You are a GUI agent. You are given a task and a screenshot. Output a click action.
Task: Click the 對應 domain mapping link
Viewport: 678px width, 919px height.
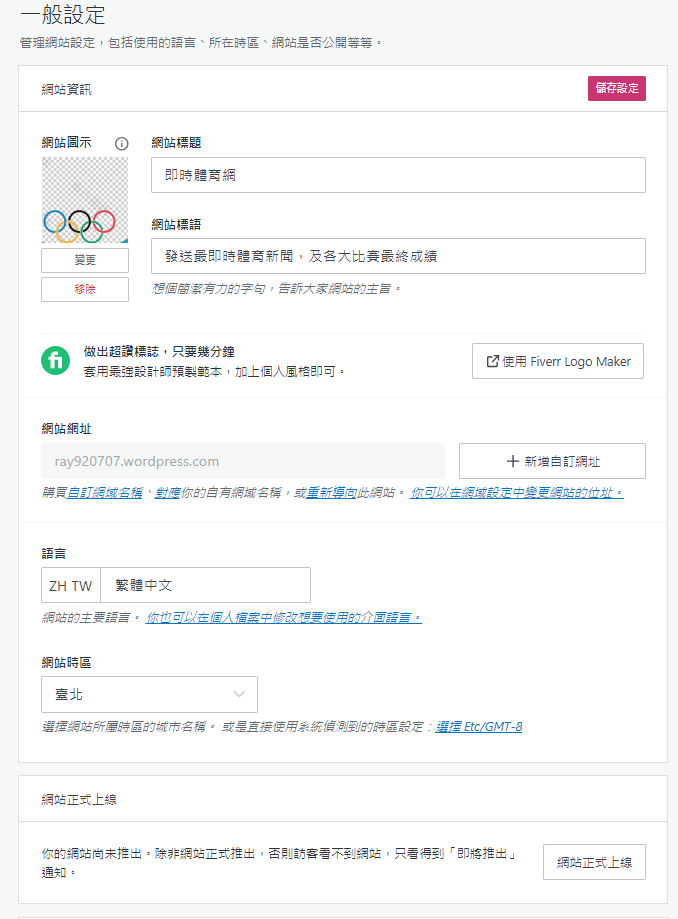(166, 493)
